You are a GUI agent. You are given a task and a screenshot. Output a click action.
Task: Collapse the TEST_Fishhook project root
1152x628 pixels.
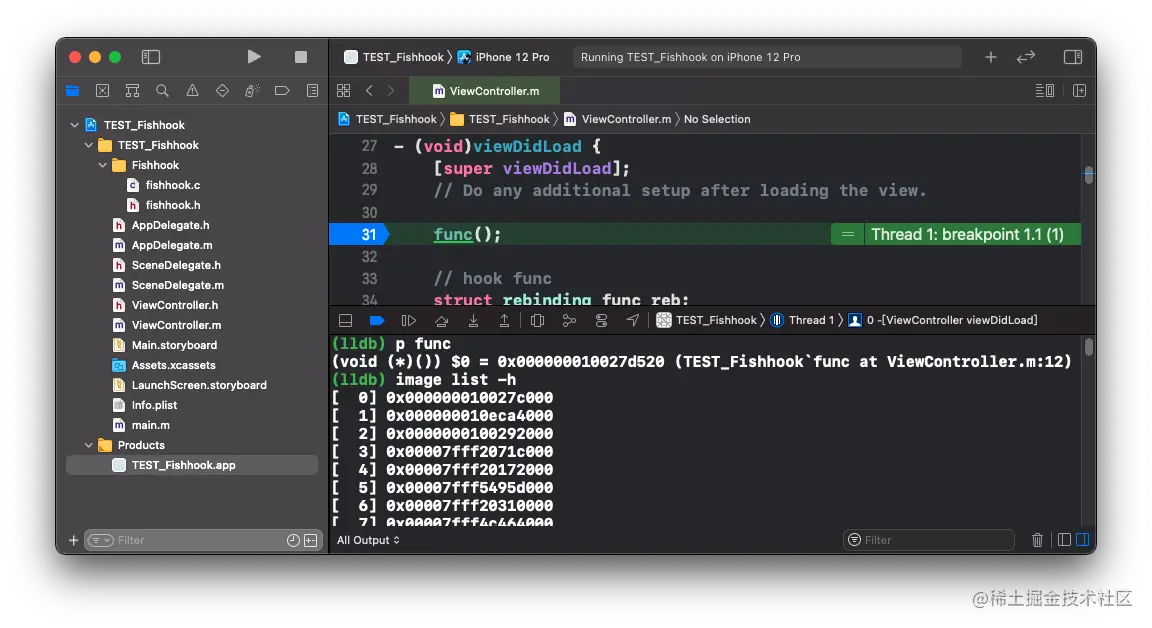pyautogui.click(x=74, y=125)
